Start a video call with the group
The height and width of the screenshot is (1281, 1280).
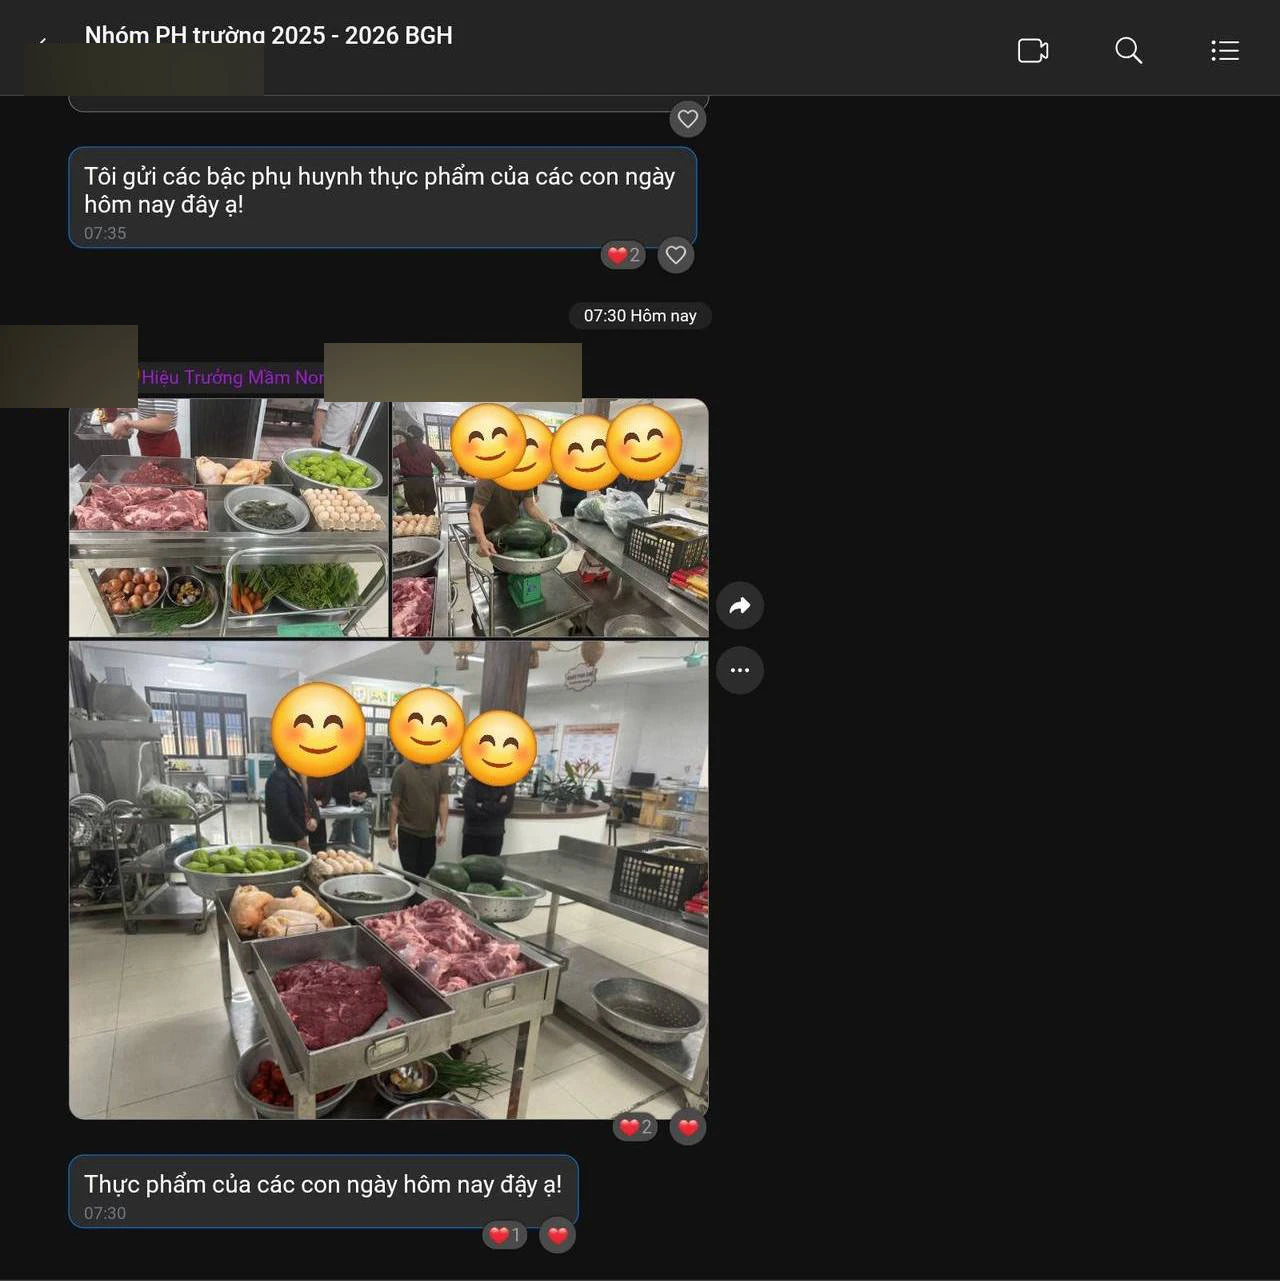tap(1032, 50)
